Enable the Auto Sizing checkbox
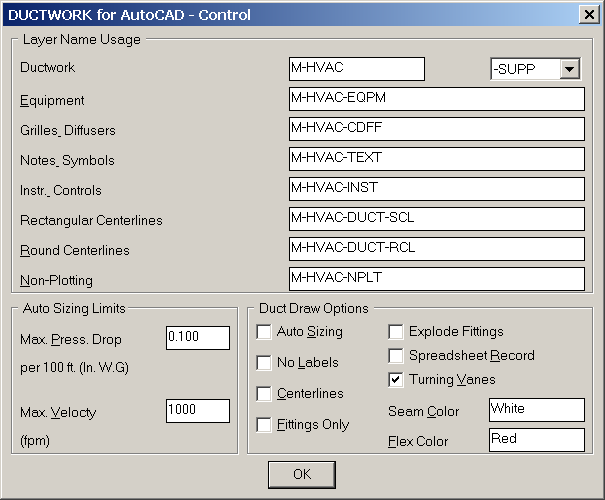 (264, 332)
